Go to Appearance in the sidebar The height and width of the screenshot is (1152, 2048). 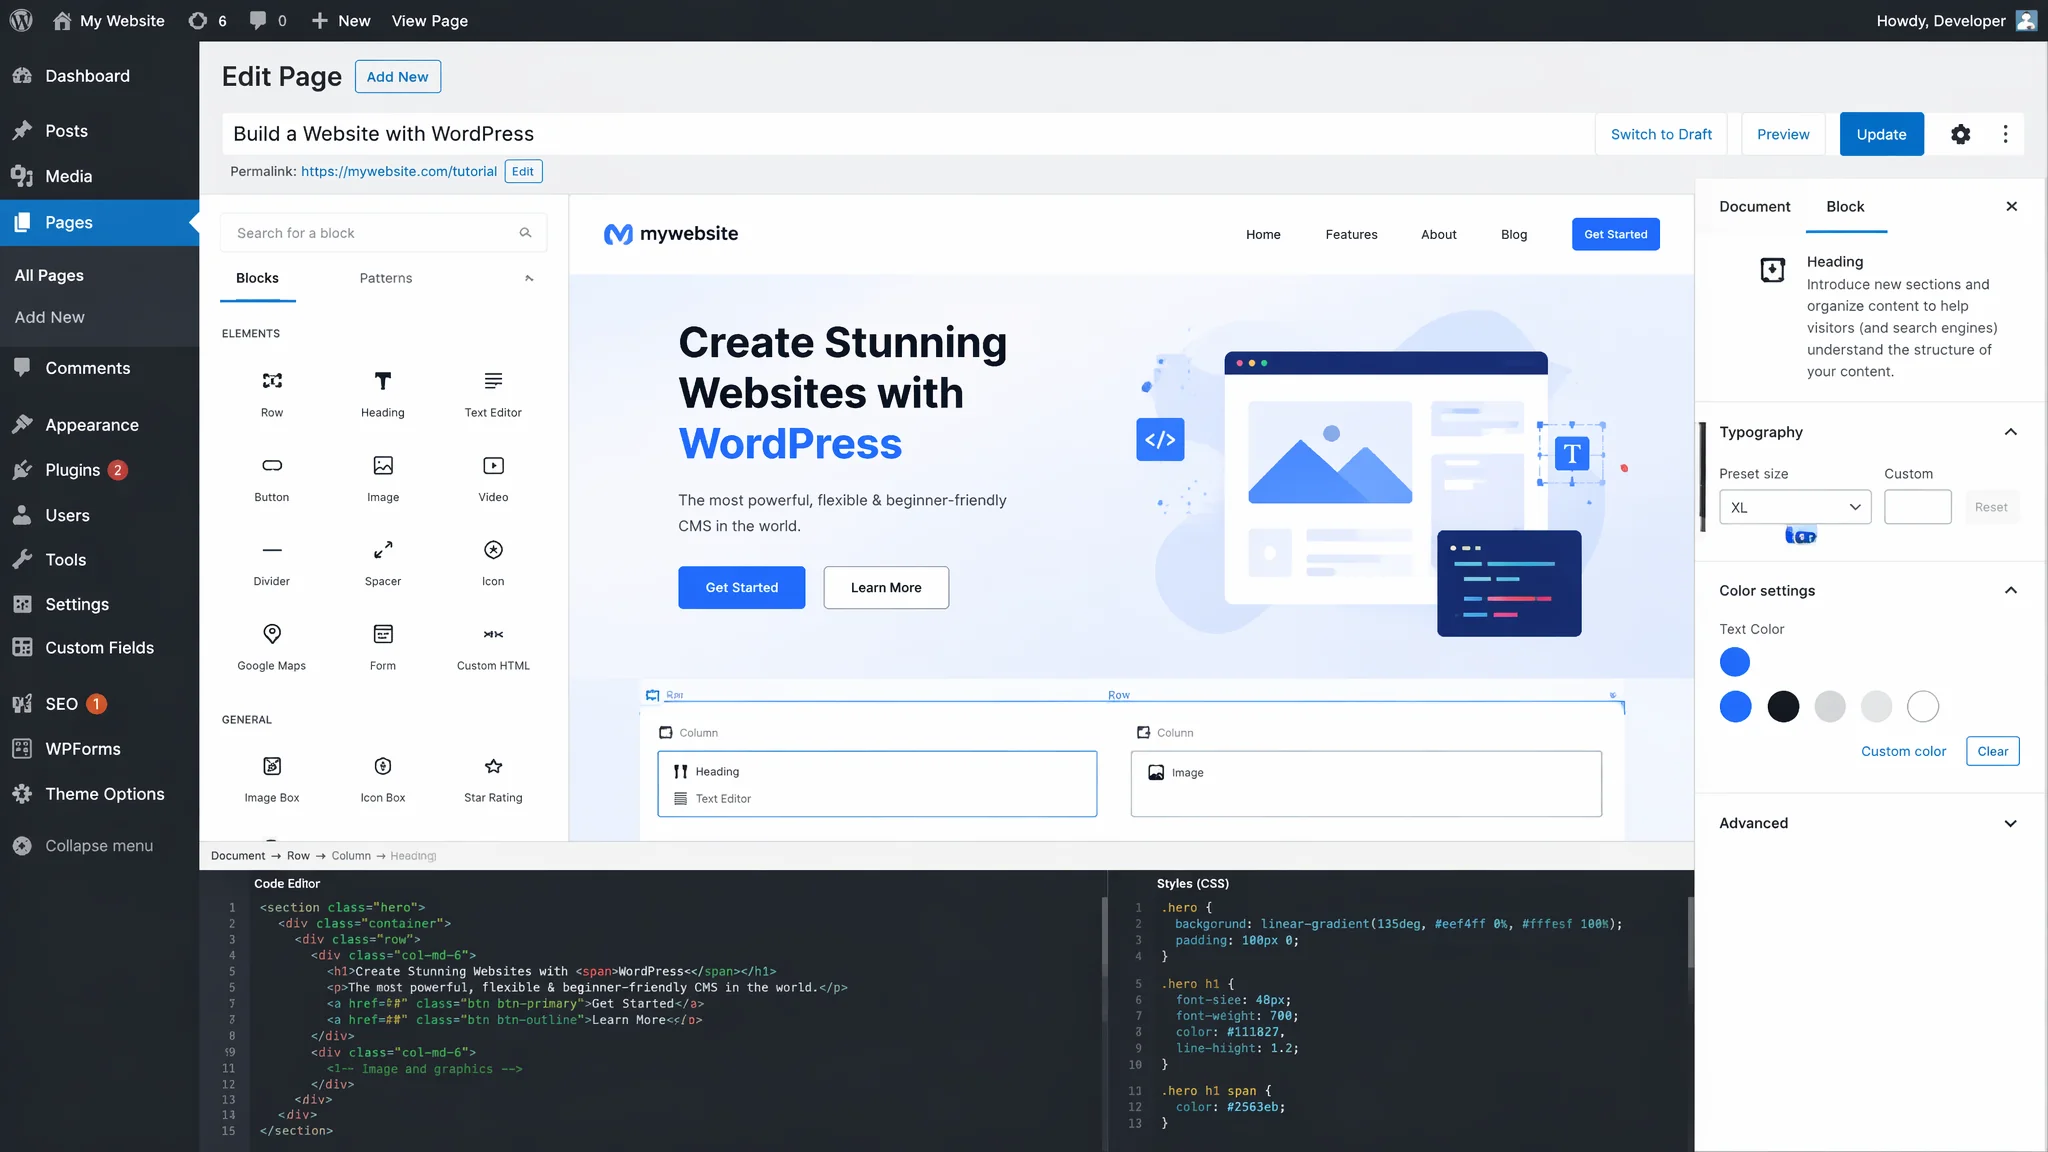point(91,425)
